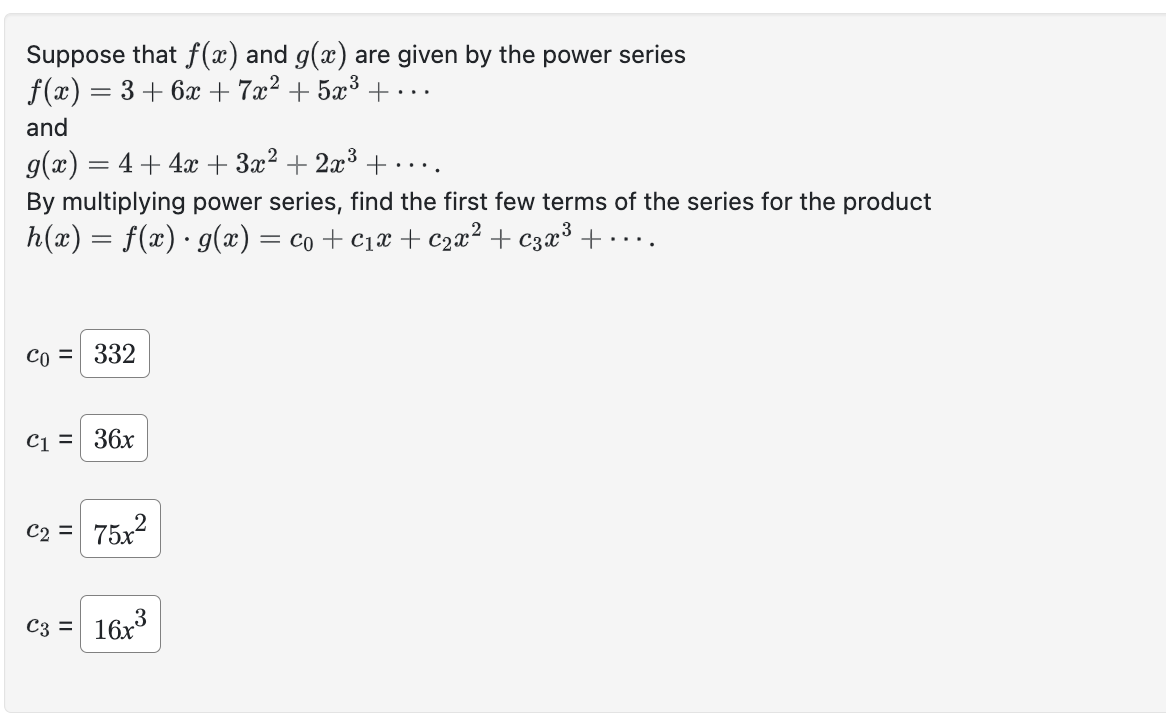Click the problem instruction text about multiplying series

[x=478, y=201]
